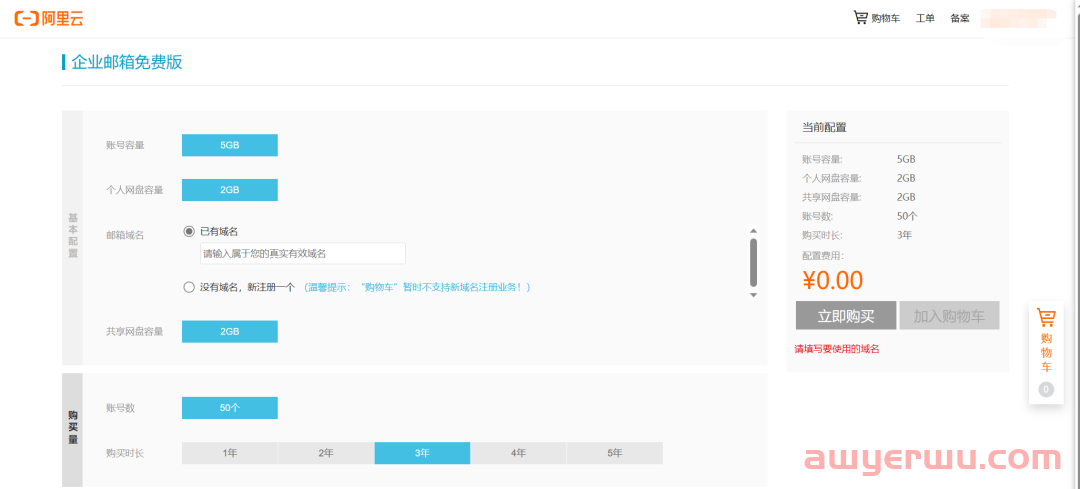Select 2GB shared network disk capacity
The image size is (1080, 489).
coord(229,331)
